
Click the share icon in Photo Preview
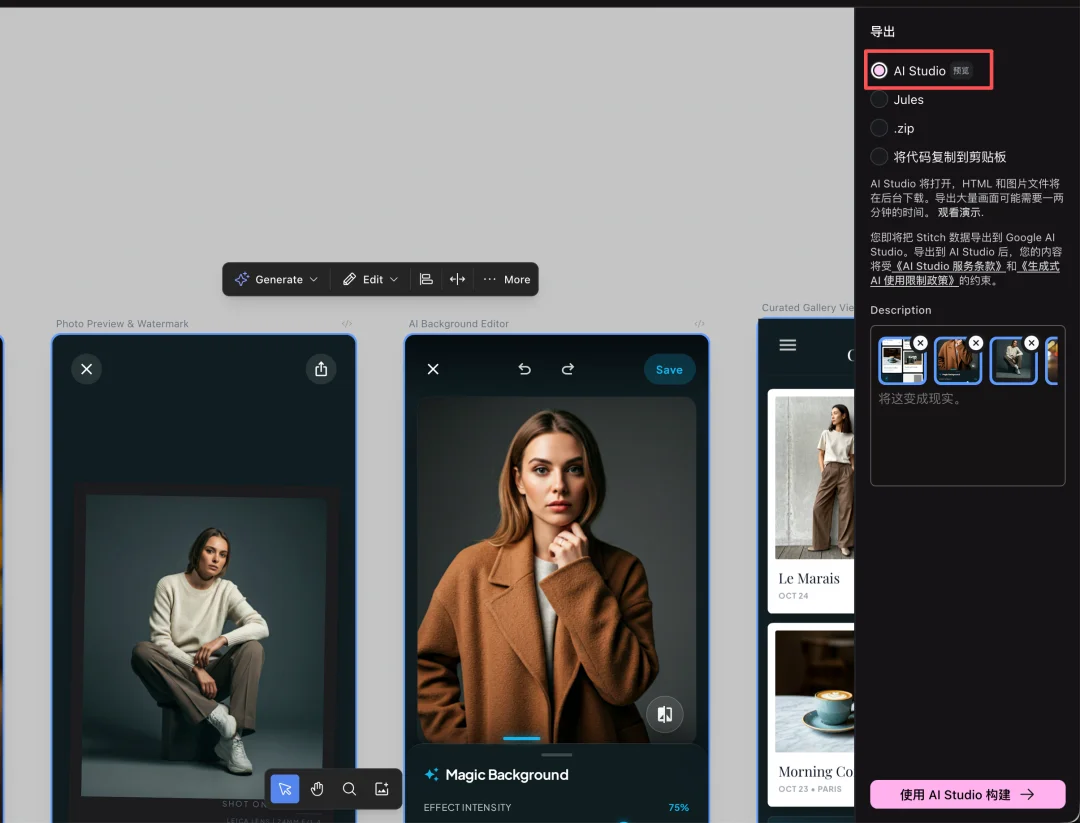[321, 369]
